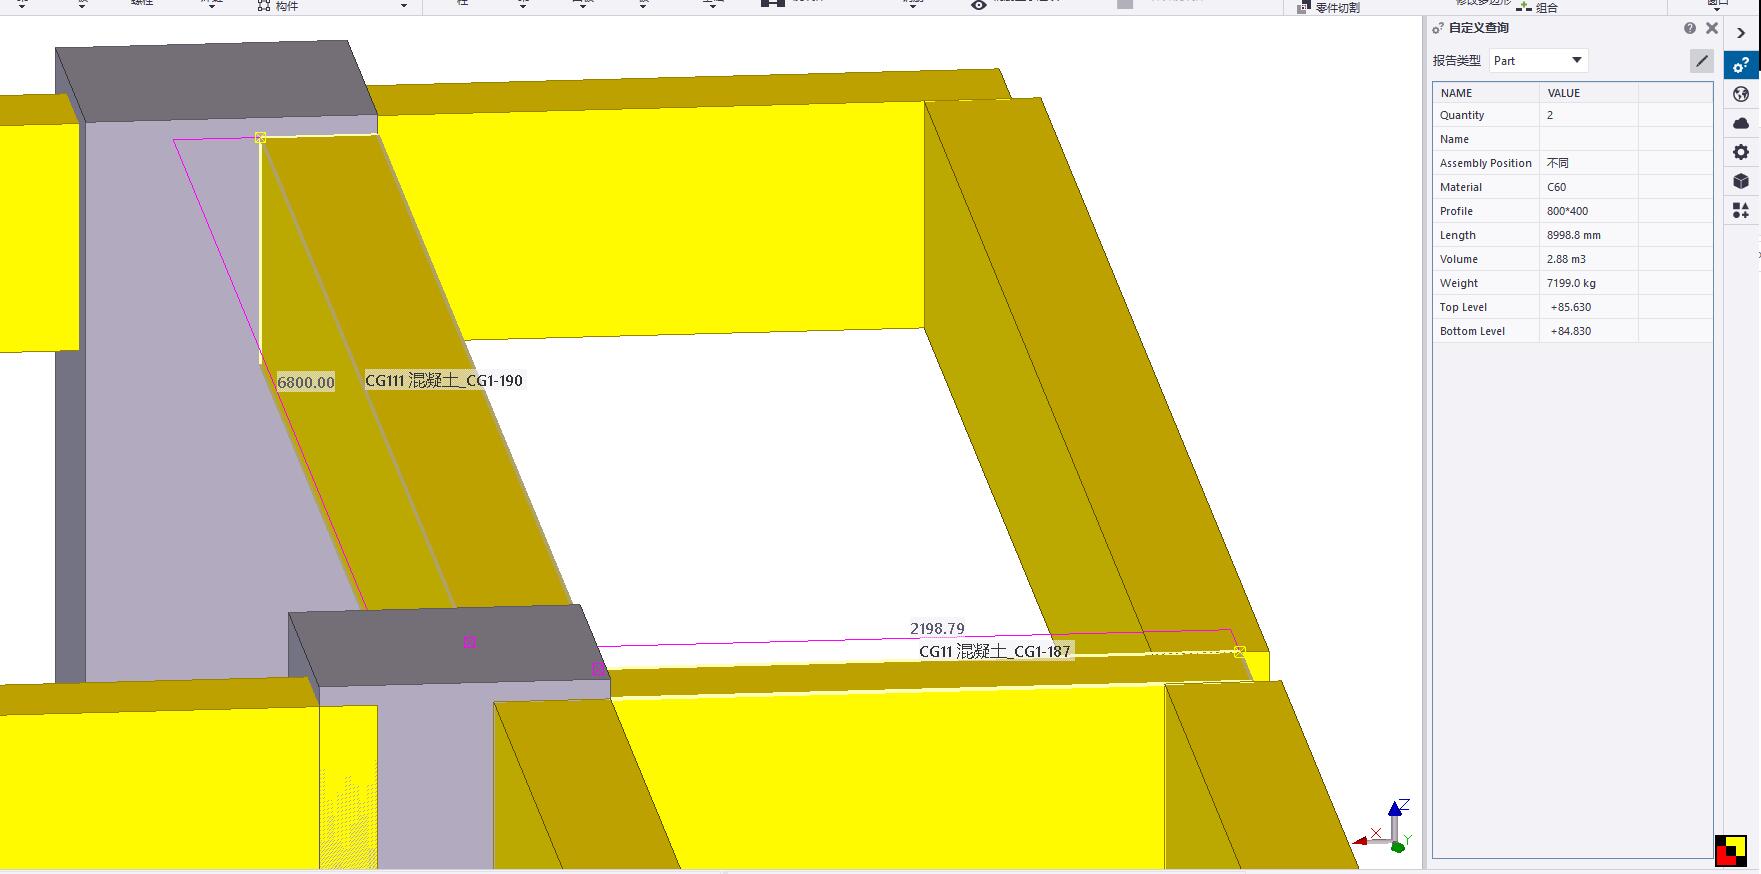Screen dimensions: 1761x874
Task: Open the shapes-plus applications side pane icon
Action: click(x=1741, y=210)
